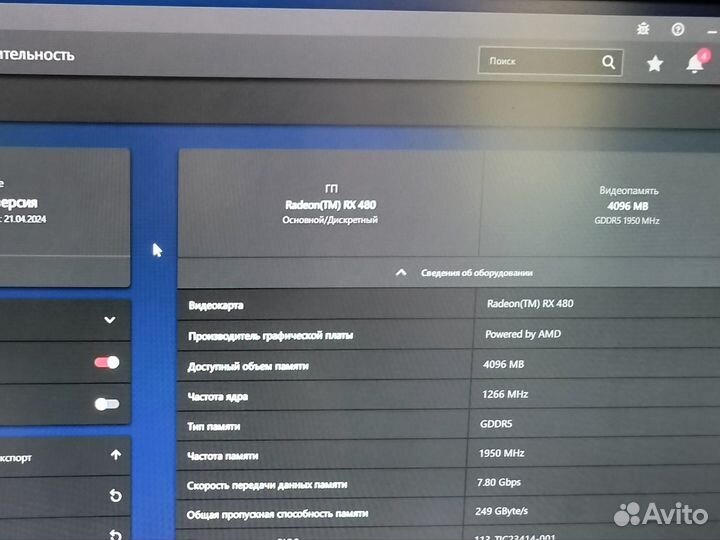Open favorites star icon
This screenshot has width=720, height=540.
coord(655,63)
